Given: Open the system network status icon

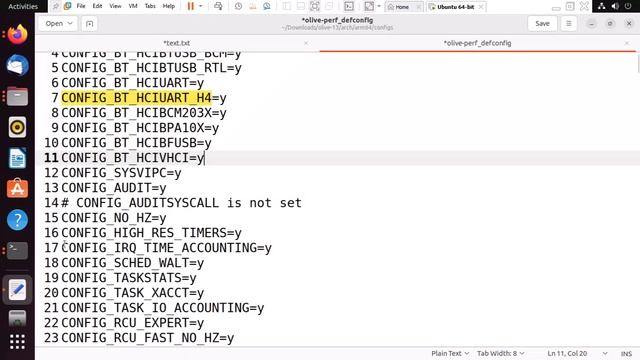Looking at the screenshot, I should [x=601, y=6].
